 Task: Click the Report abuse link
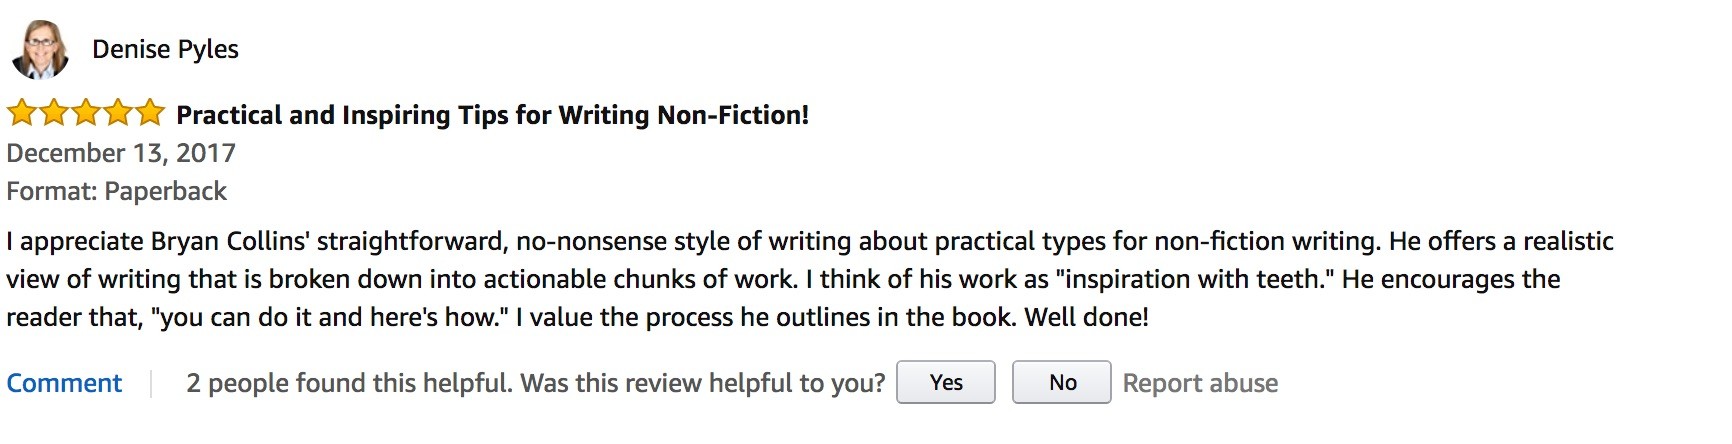tap(1200, 383)
